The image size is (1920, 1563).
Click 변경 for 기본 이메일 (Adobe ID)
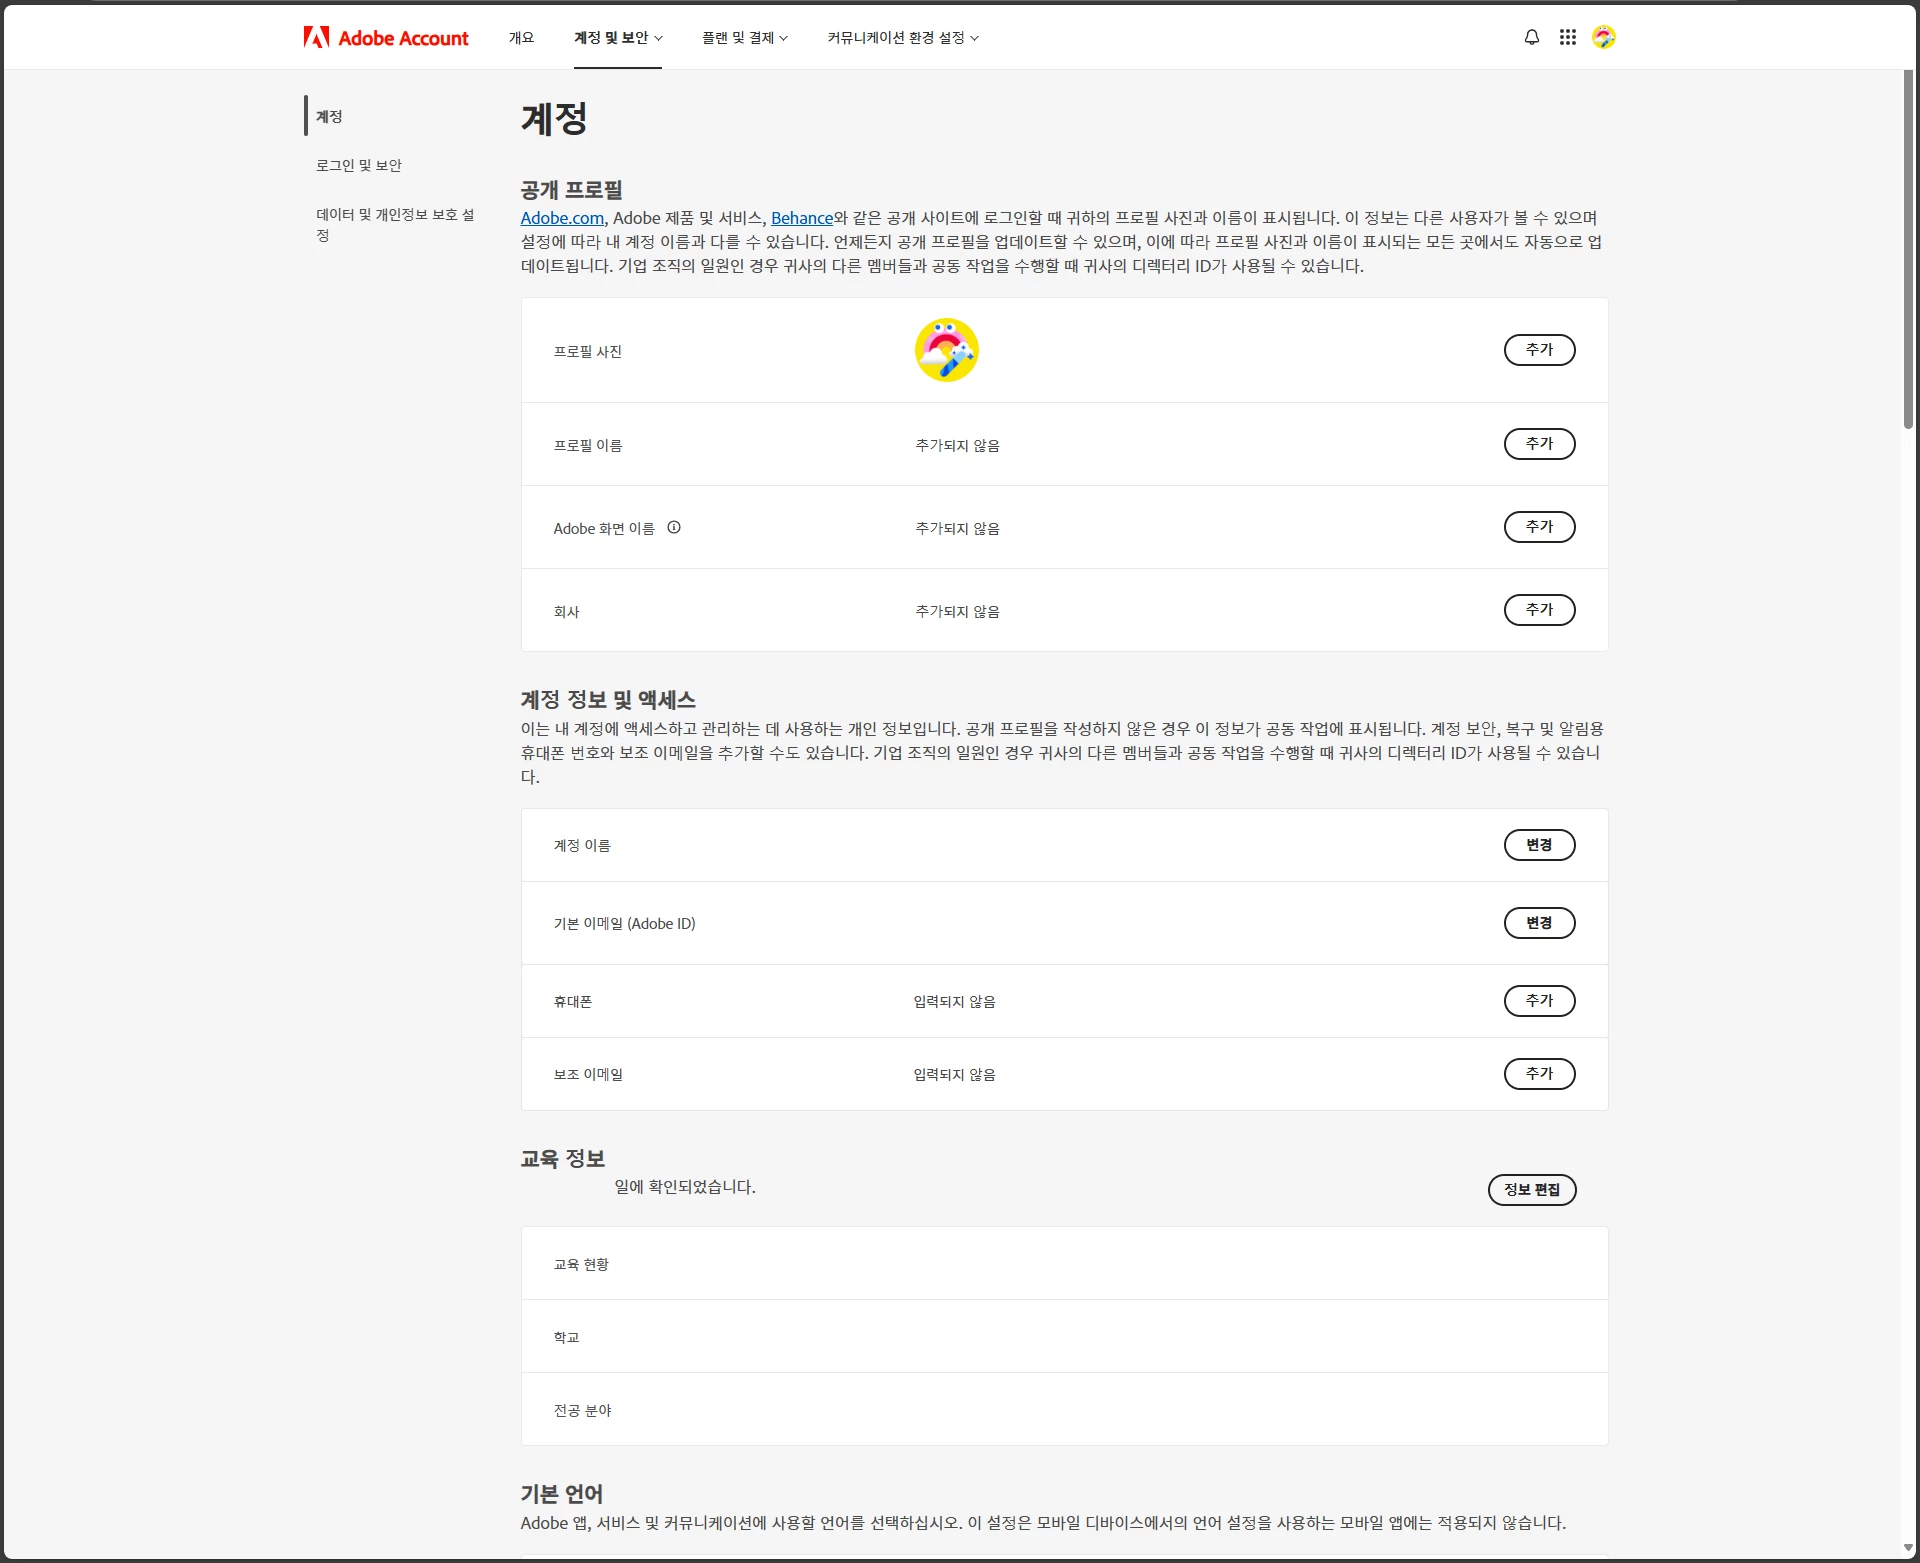[1538, 923]
